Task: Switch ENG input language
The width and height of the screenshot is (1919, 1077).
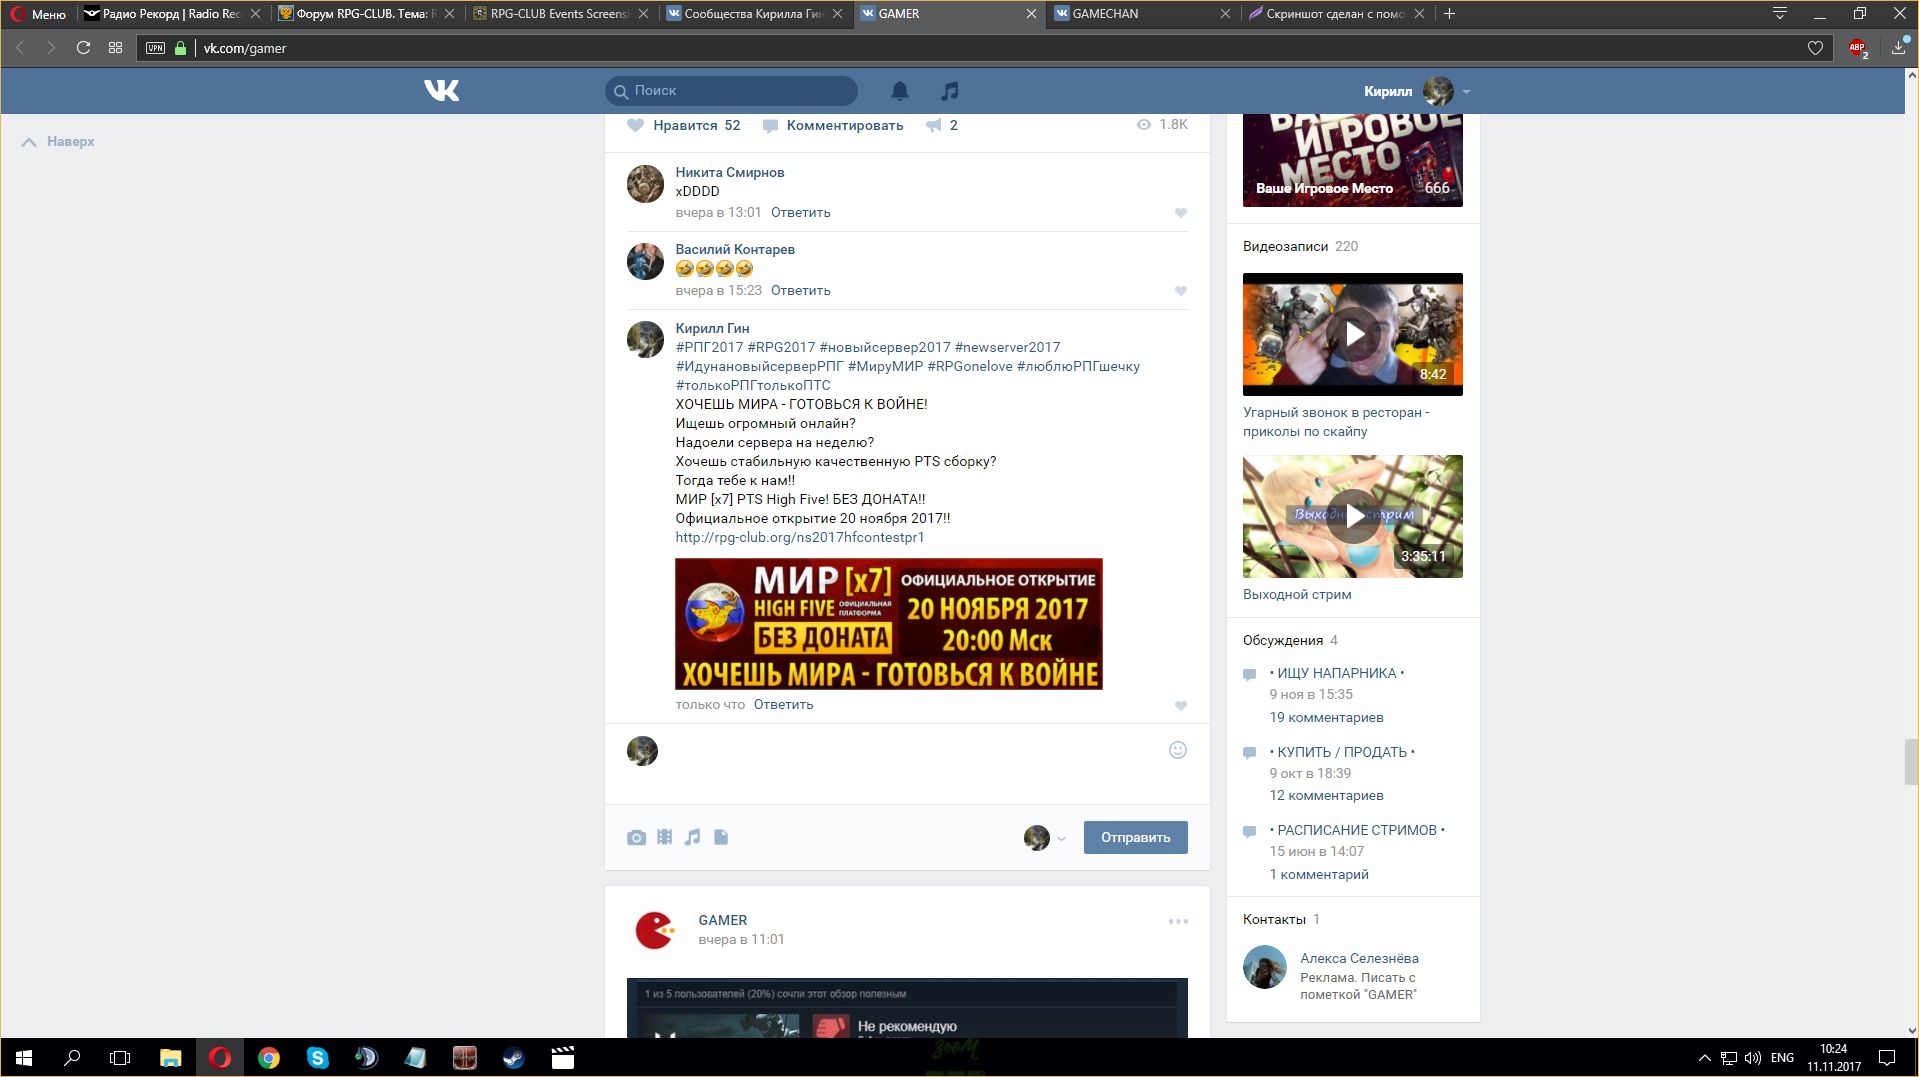Action: coord(1782,1058)
